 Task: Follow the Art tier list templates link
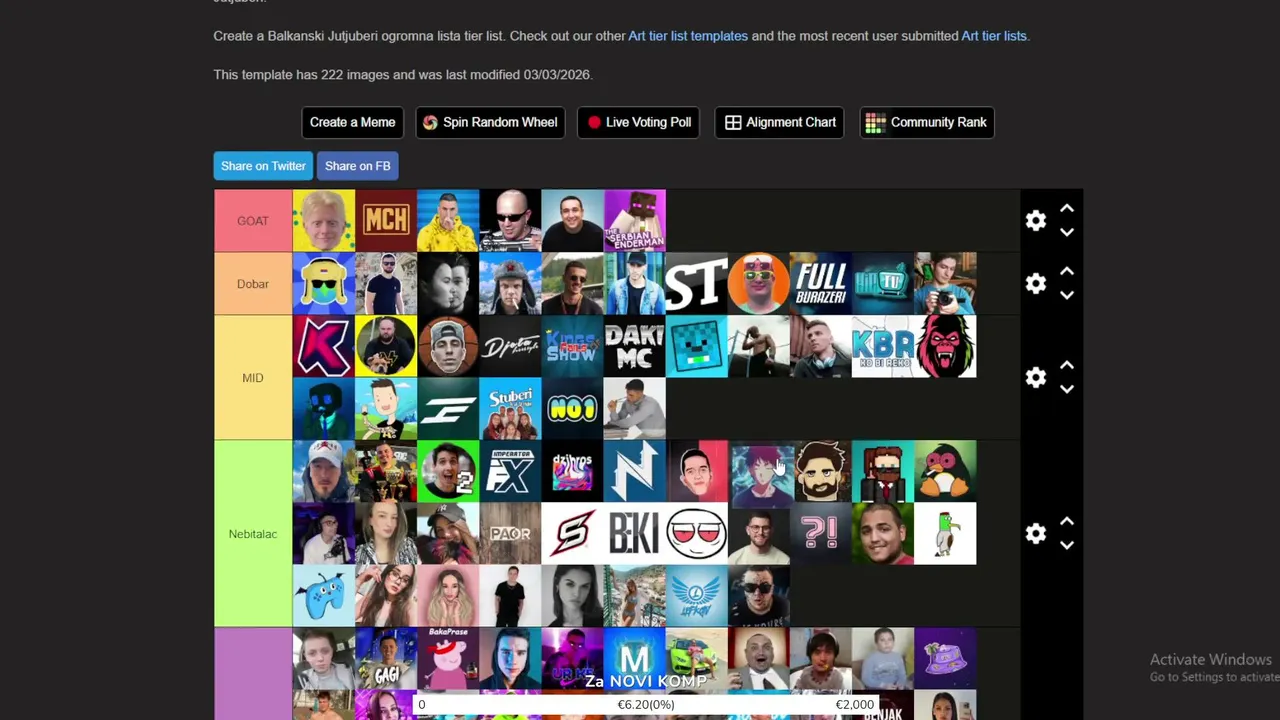pyautogui.click(x=688, y=36)
